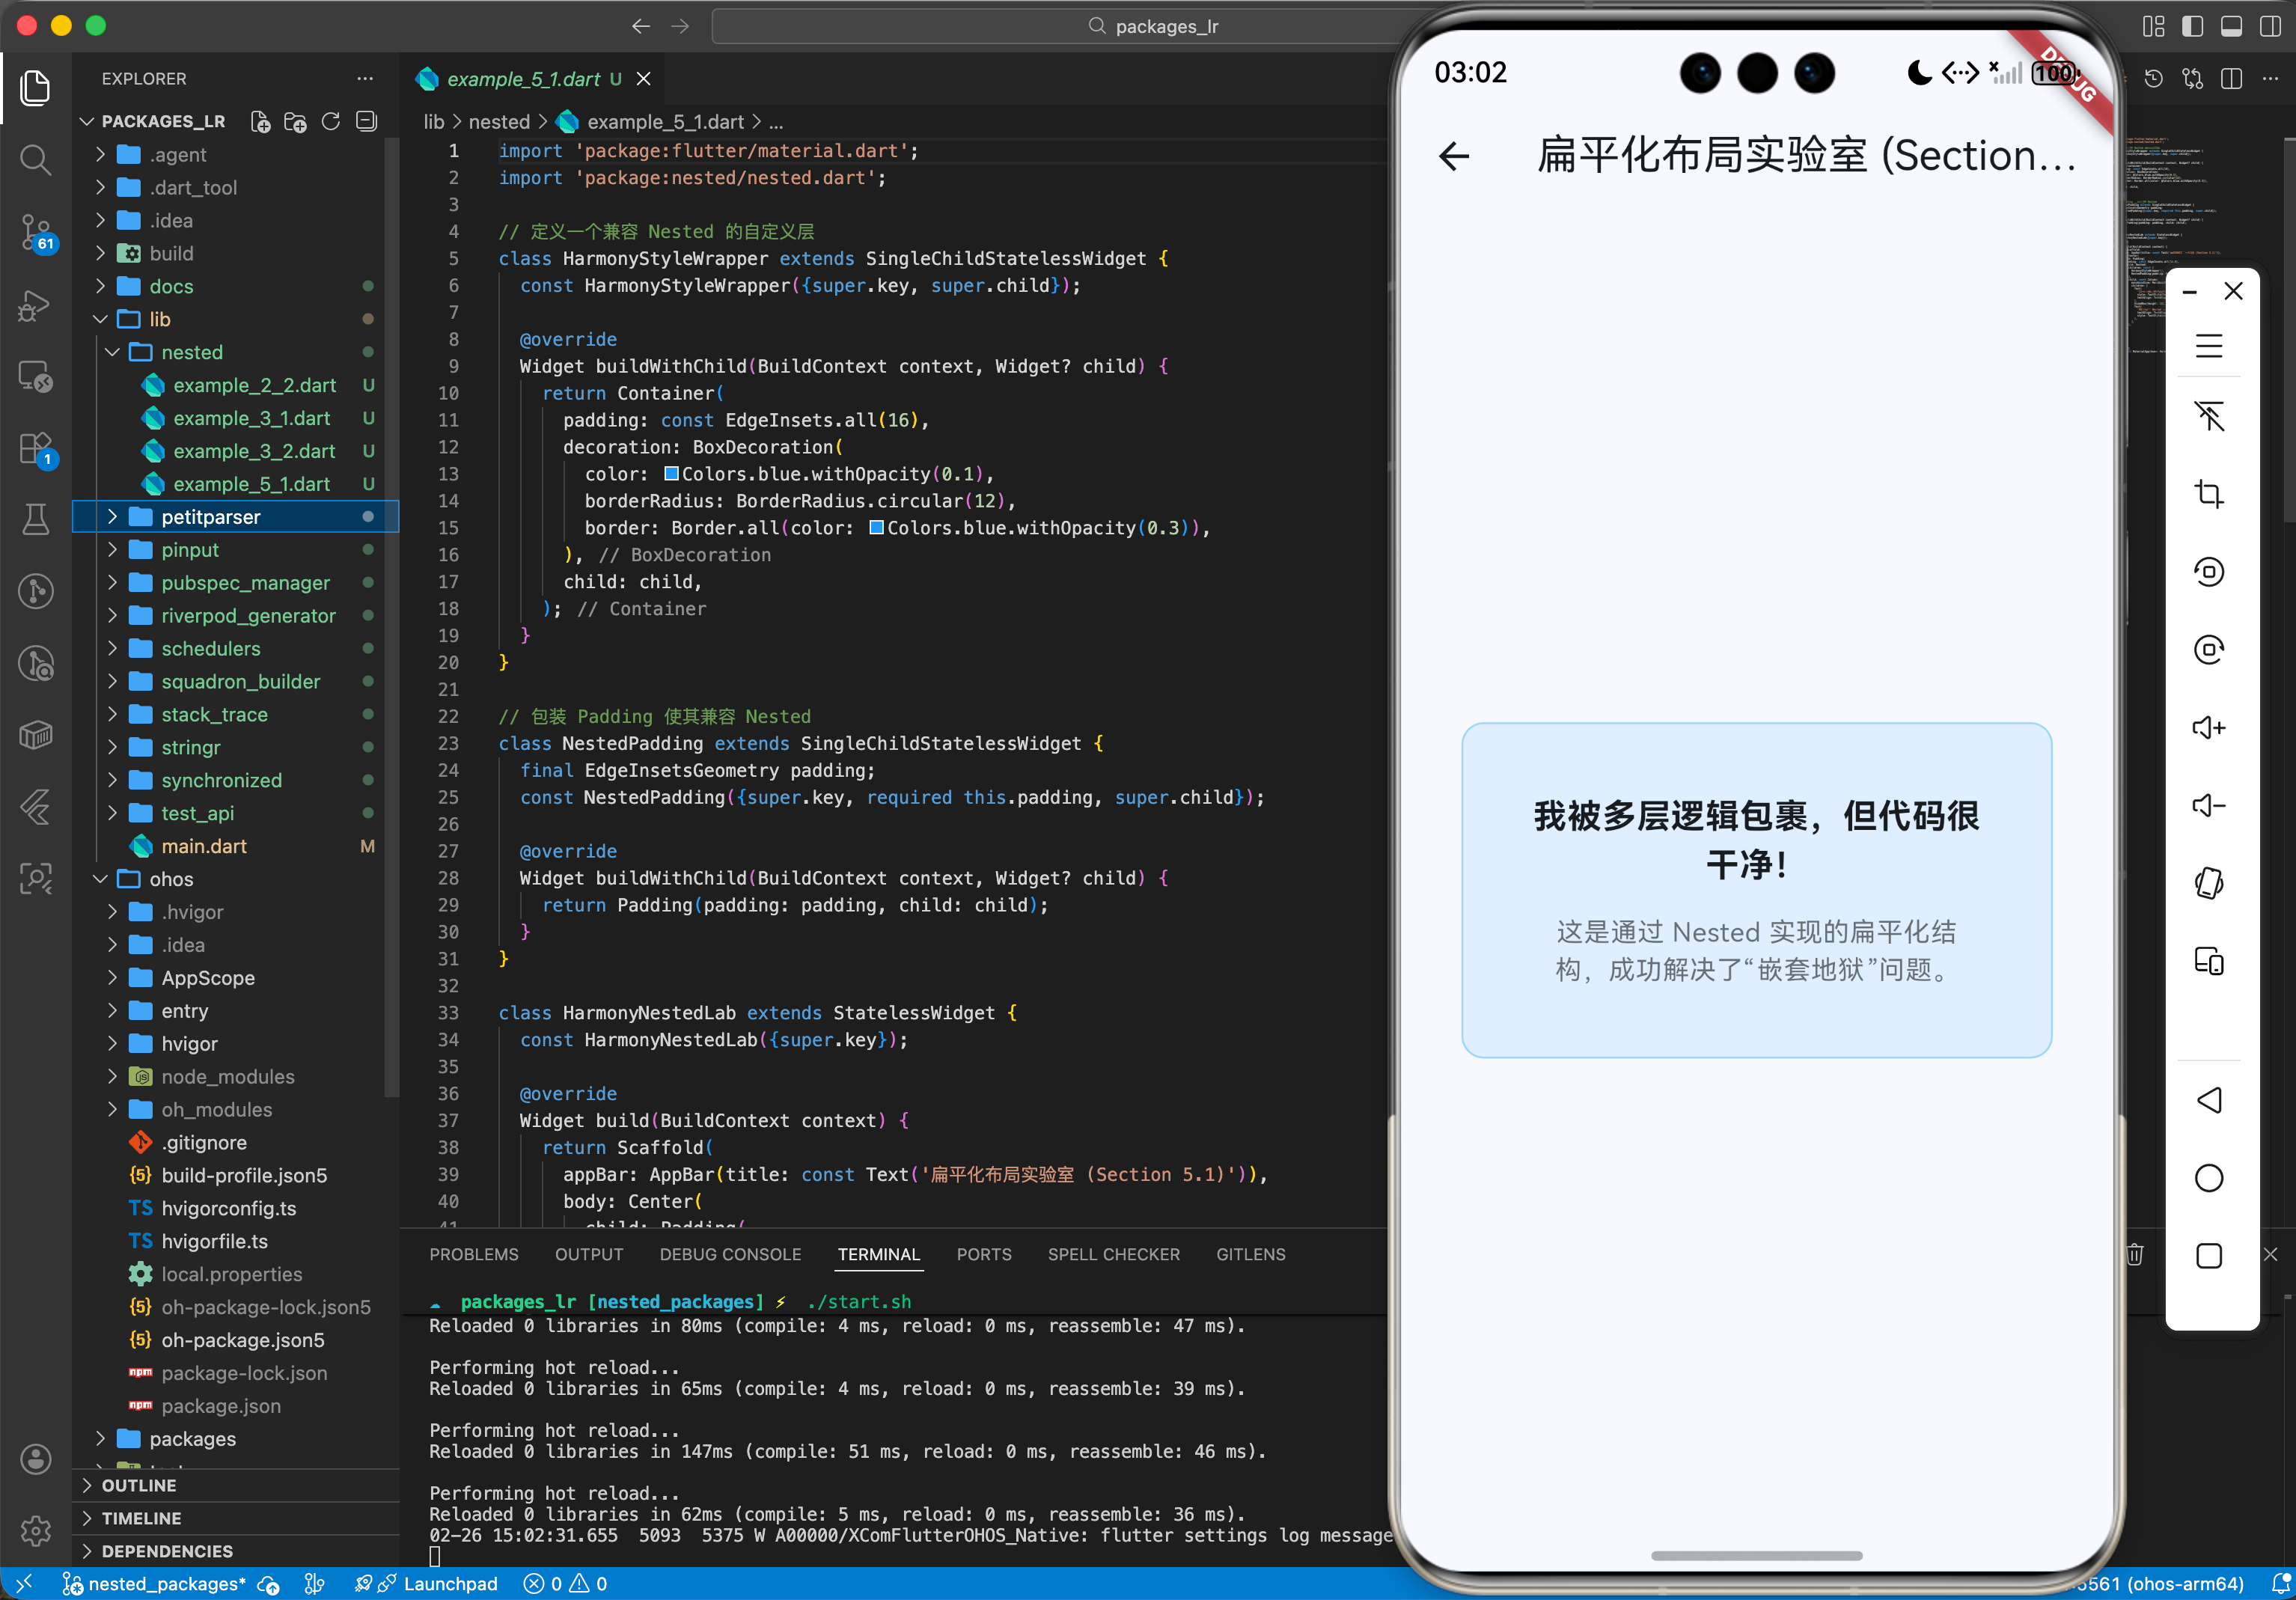Open hvigorconfig.ts file
This screenshot has height=1600, width=2296.
pos(236,1208)
